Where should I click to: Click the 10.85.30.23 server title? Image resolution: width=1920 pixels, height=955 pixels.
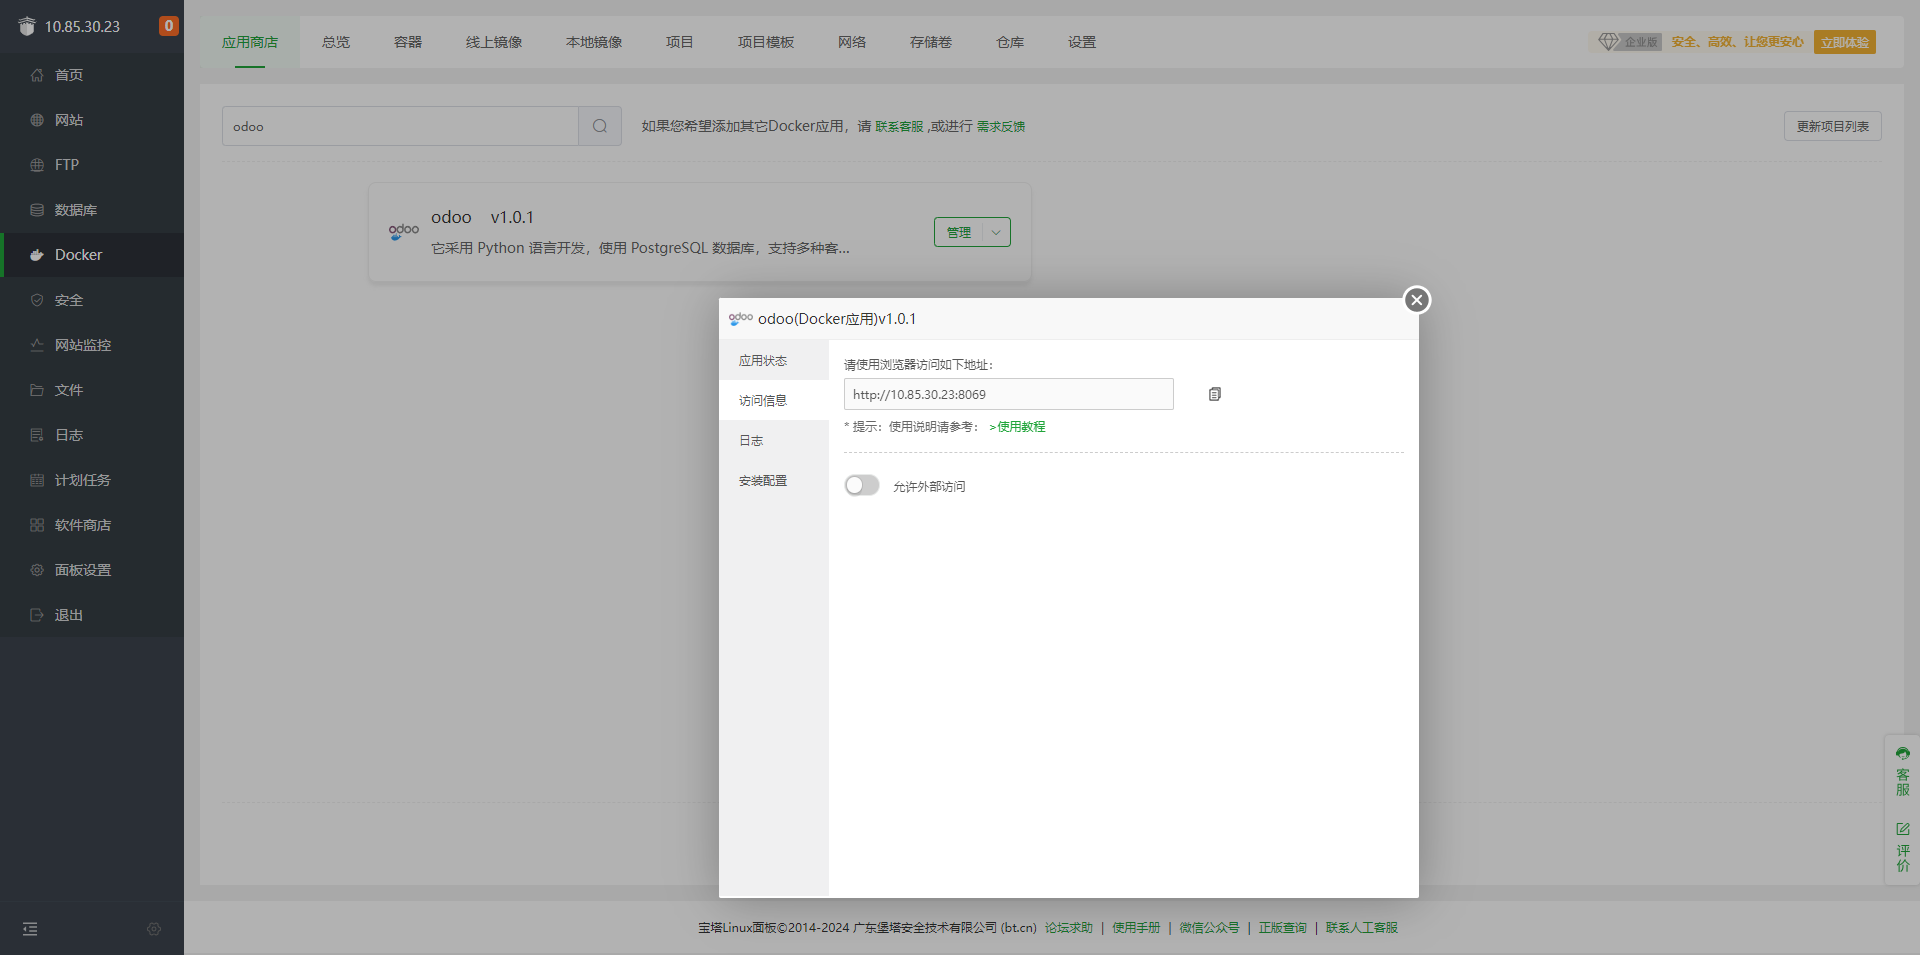(x=82, y=27)
